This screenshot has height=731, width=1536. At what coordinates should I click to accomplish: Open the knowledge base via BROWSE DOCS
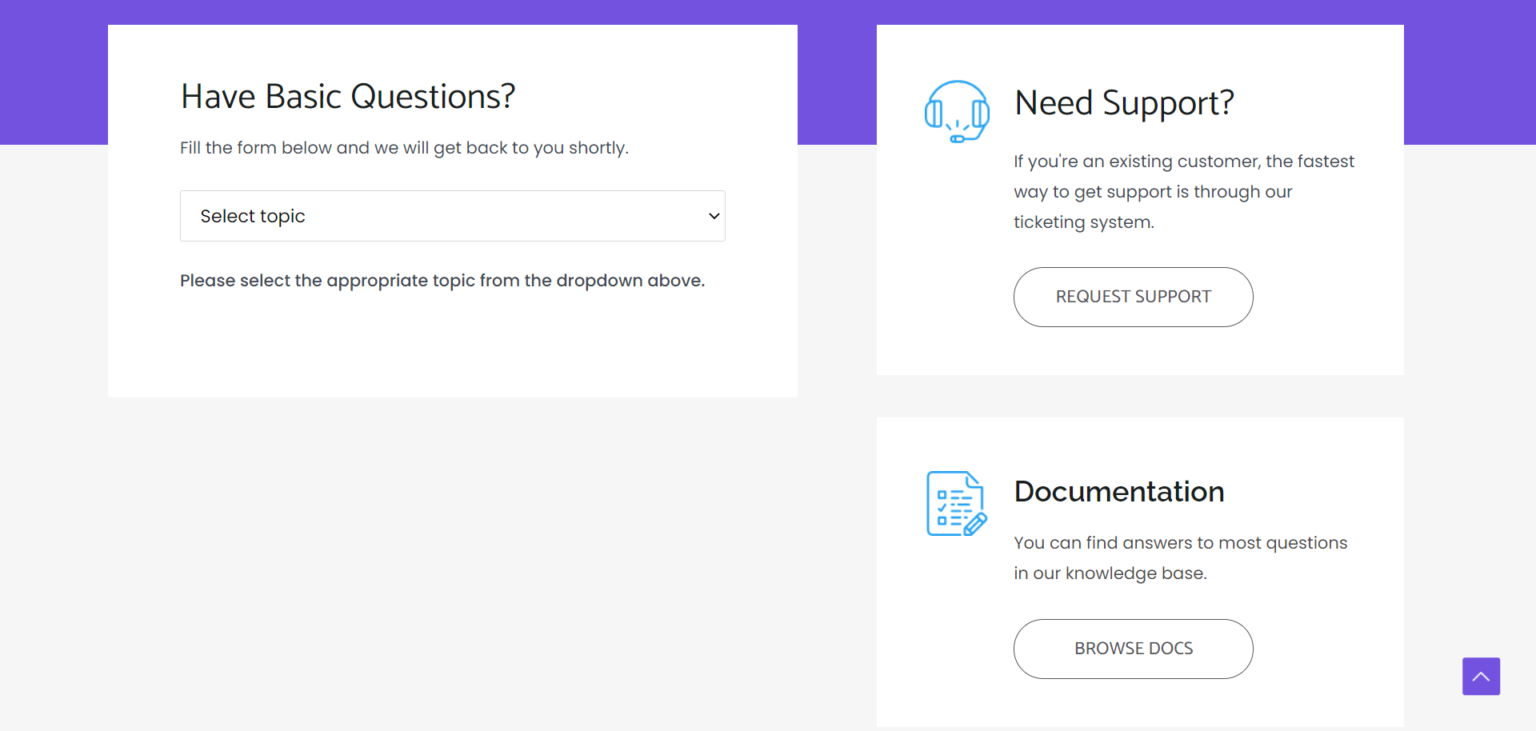coord(1132,648)
